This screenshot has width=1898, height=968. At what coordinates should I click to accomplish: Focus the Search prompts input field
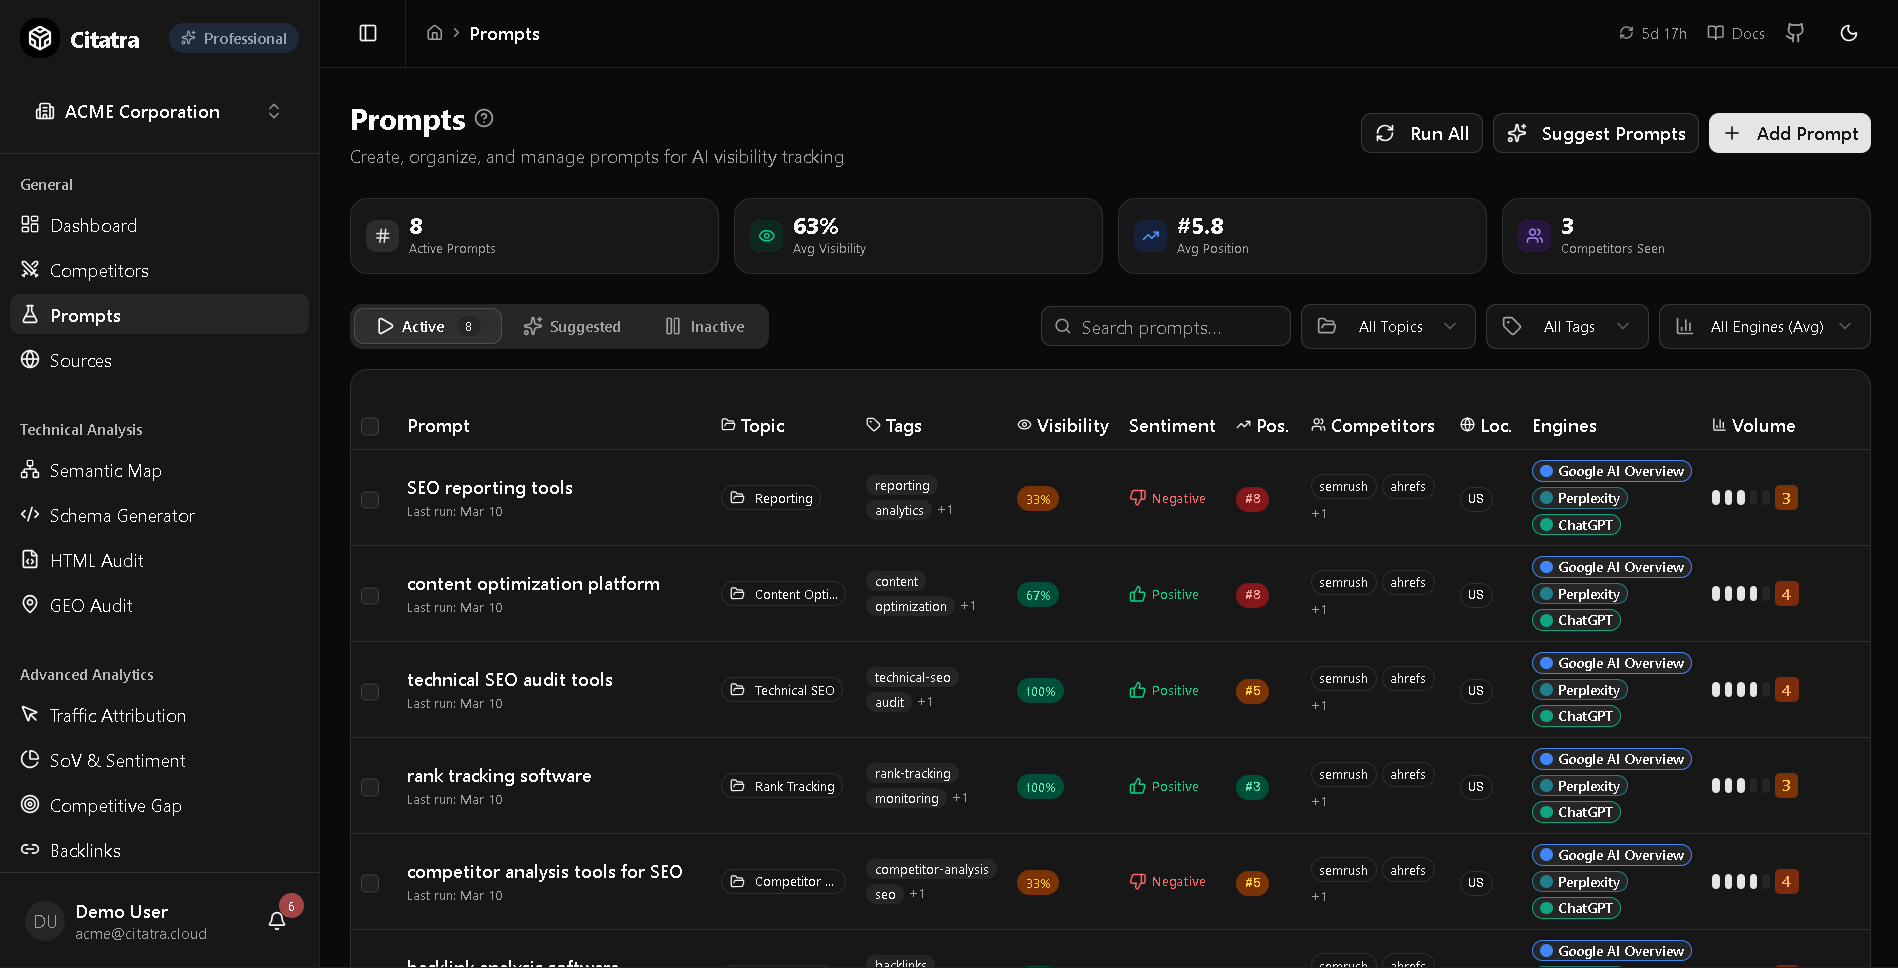[1165, 326]
